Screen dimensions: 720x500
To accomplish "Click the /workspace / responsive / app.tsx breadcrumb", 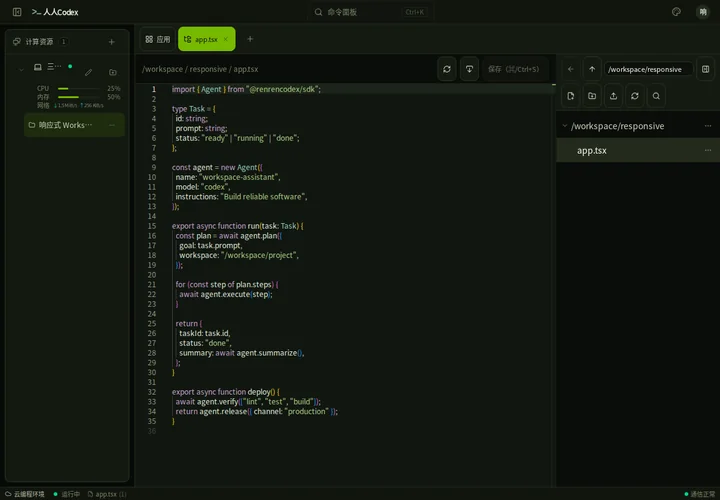I will pos(200,69).
